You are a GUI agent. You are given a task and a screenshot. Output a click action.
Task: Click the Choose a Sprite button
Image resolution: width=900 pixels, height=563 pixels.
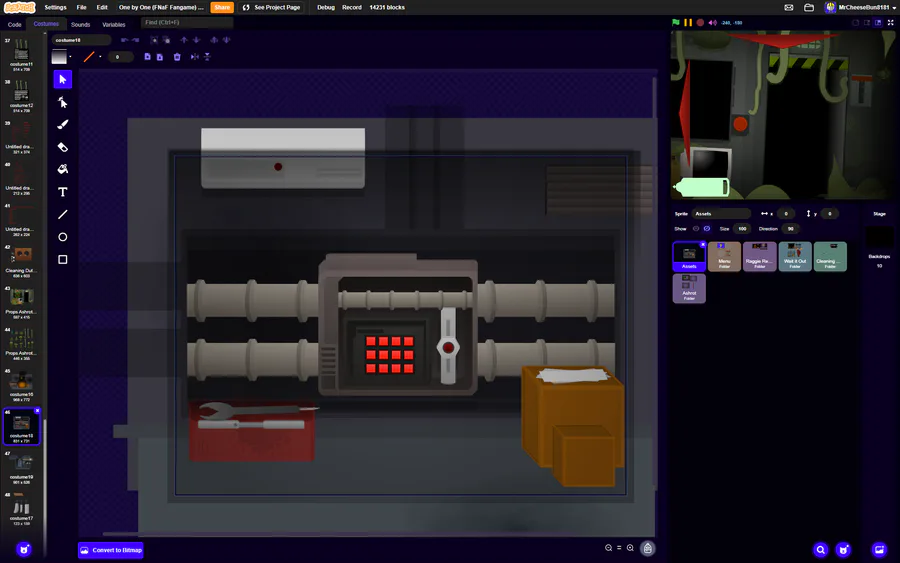click(x=843, y=550)
